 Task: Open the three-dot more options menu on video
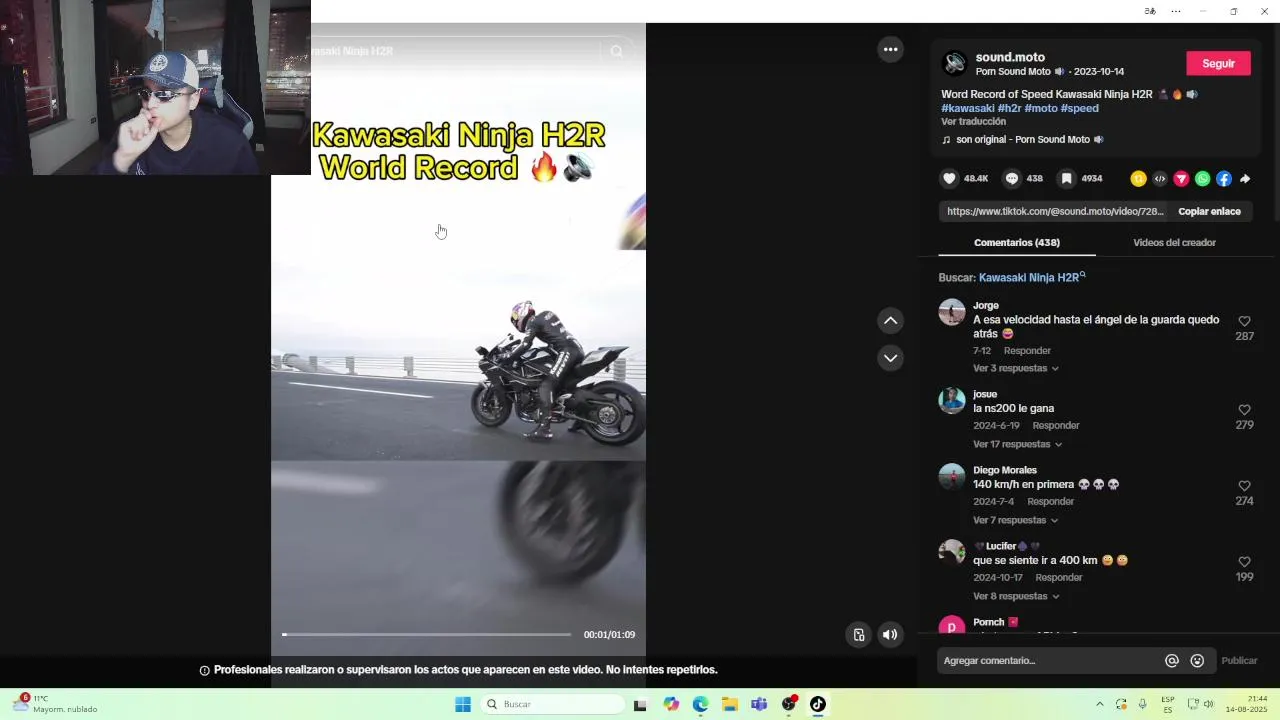coord(890,49)
